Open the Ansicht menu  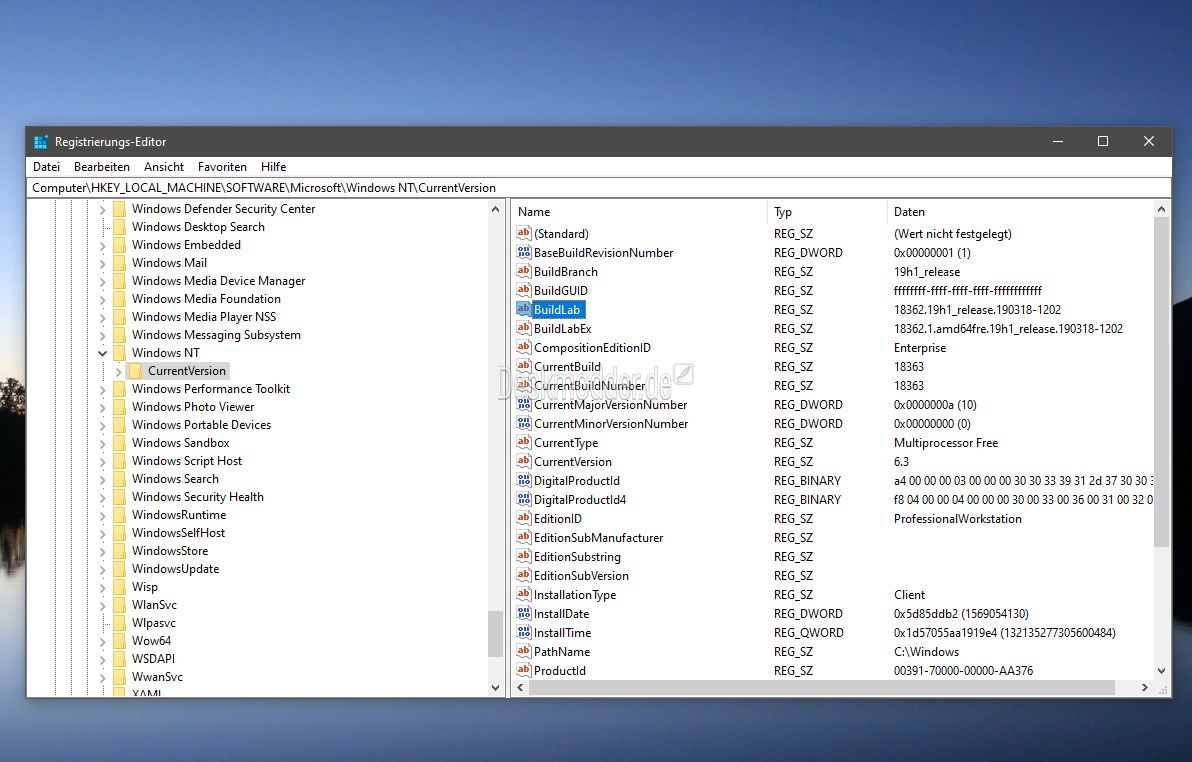pyautogui.click(x=164, y=167)
